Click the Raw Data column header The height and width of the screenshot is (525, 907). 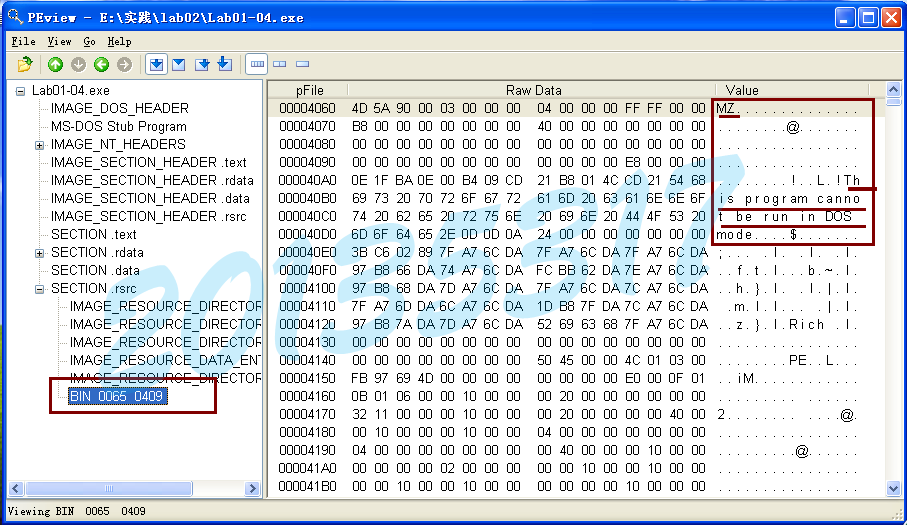coord(533,90)
